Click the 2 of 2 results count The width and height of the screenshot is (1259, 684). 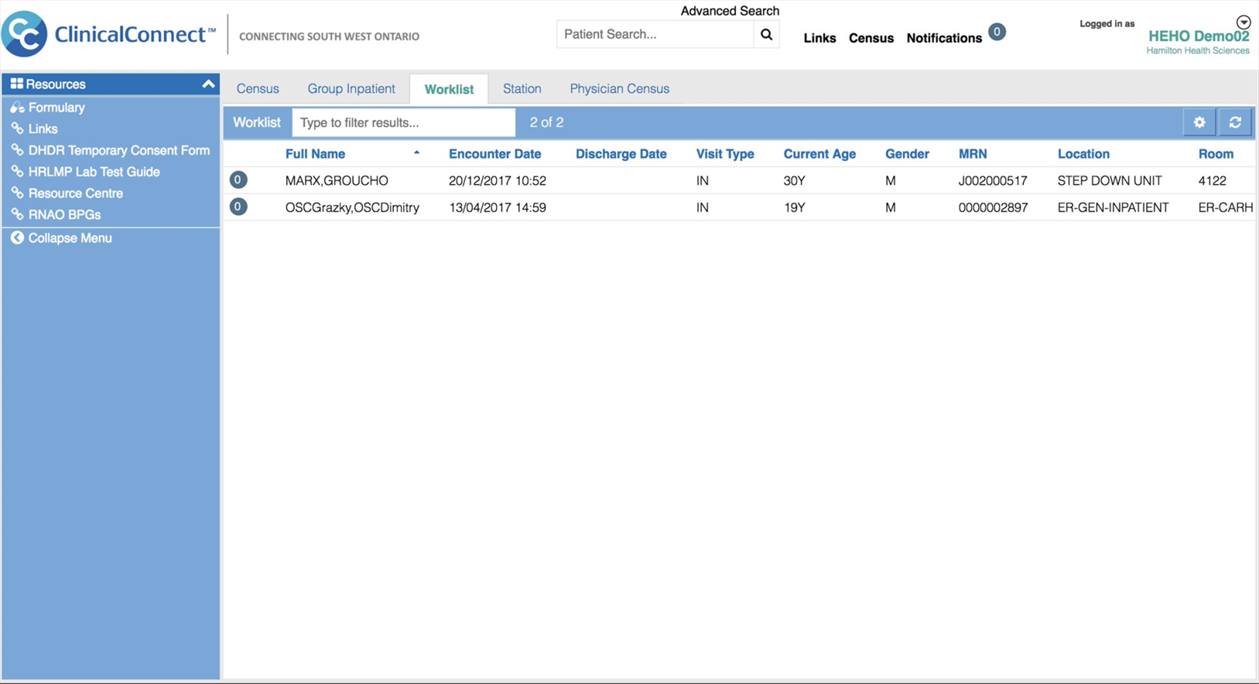[547, 122]
